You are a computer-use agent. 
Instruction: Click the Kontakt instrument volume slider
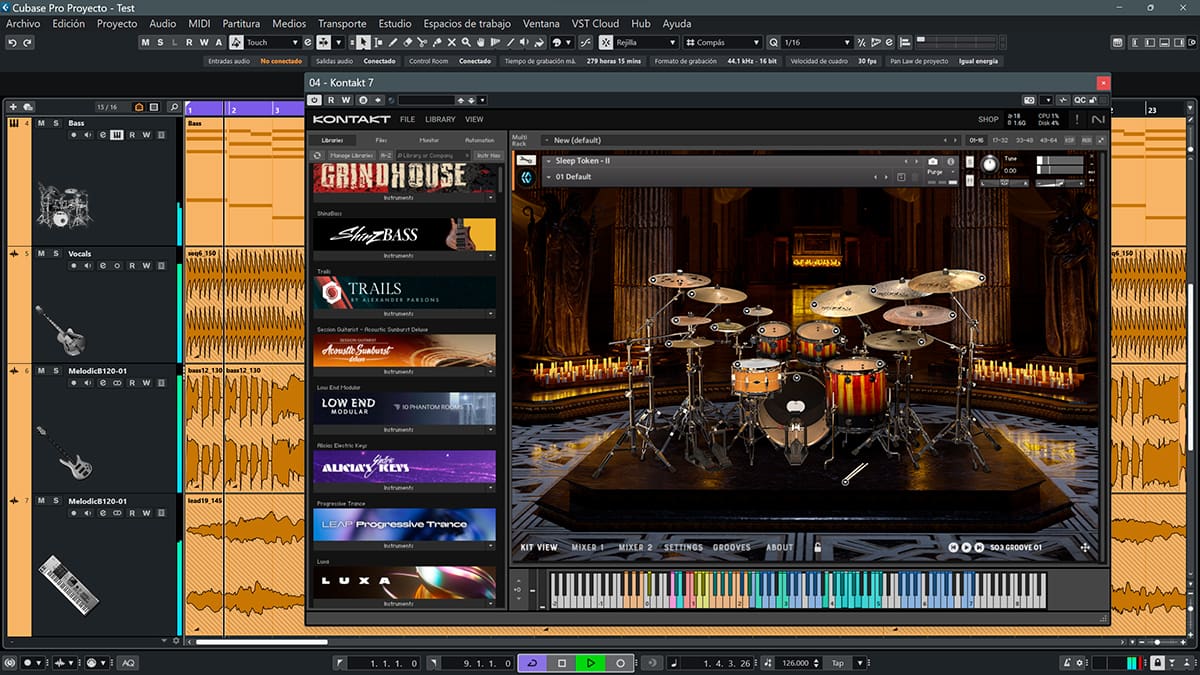pyautogui.click(x=1060, y=183)
